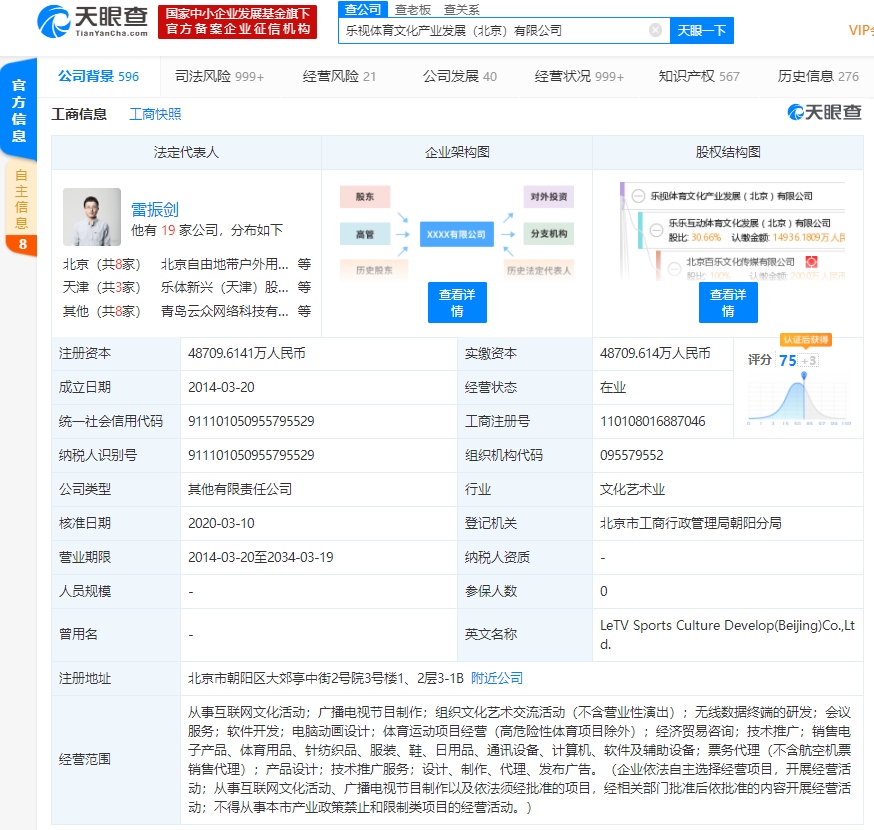Open the 工商快照 link
This screenshot has width=874, height=830.
(155, 114)
